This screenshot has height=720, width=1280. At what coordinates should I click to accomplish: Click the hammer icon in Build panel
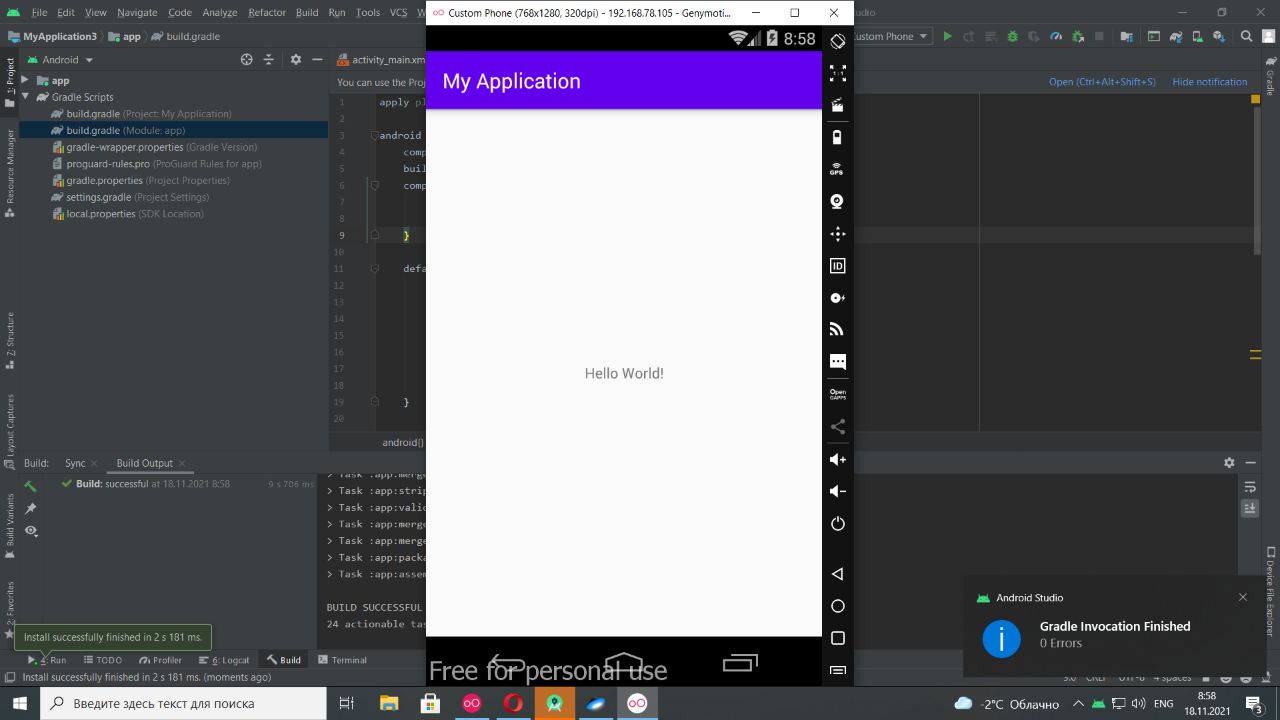(31, 486)
